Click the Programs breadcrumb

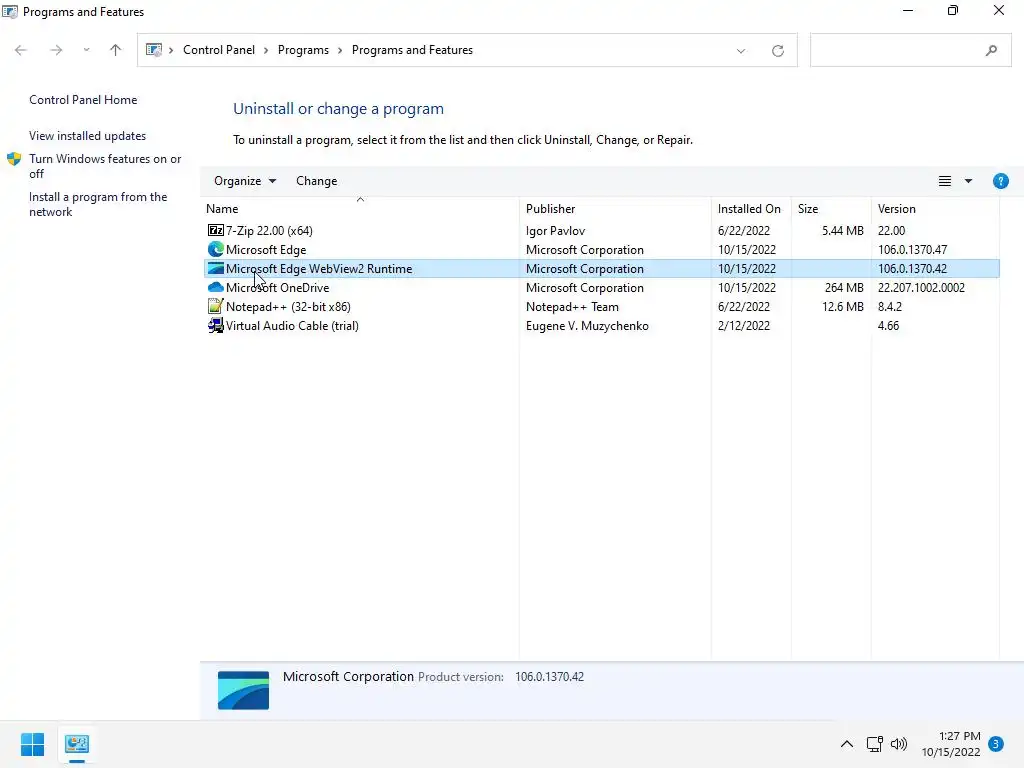tap(303, 50)
